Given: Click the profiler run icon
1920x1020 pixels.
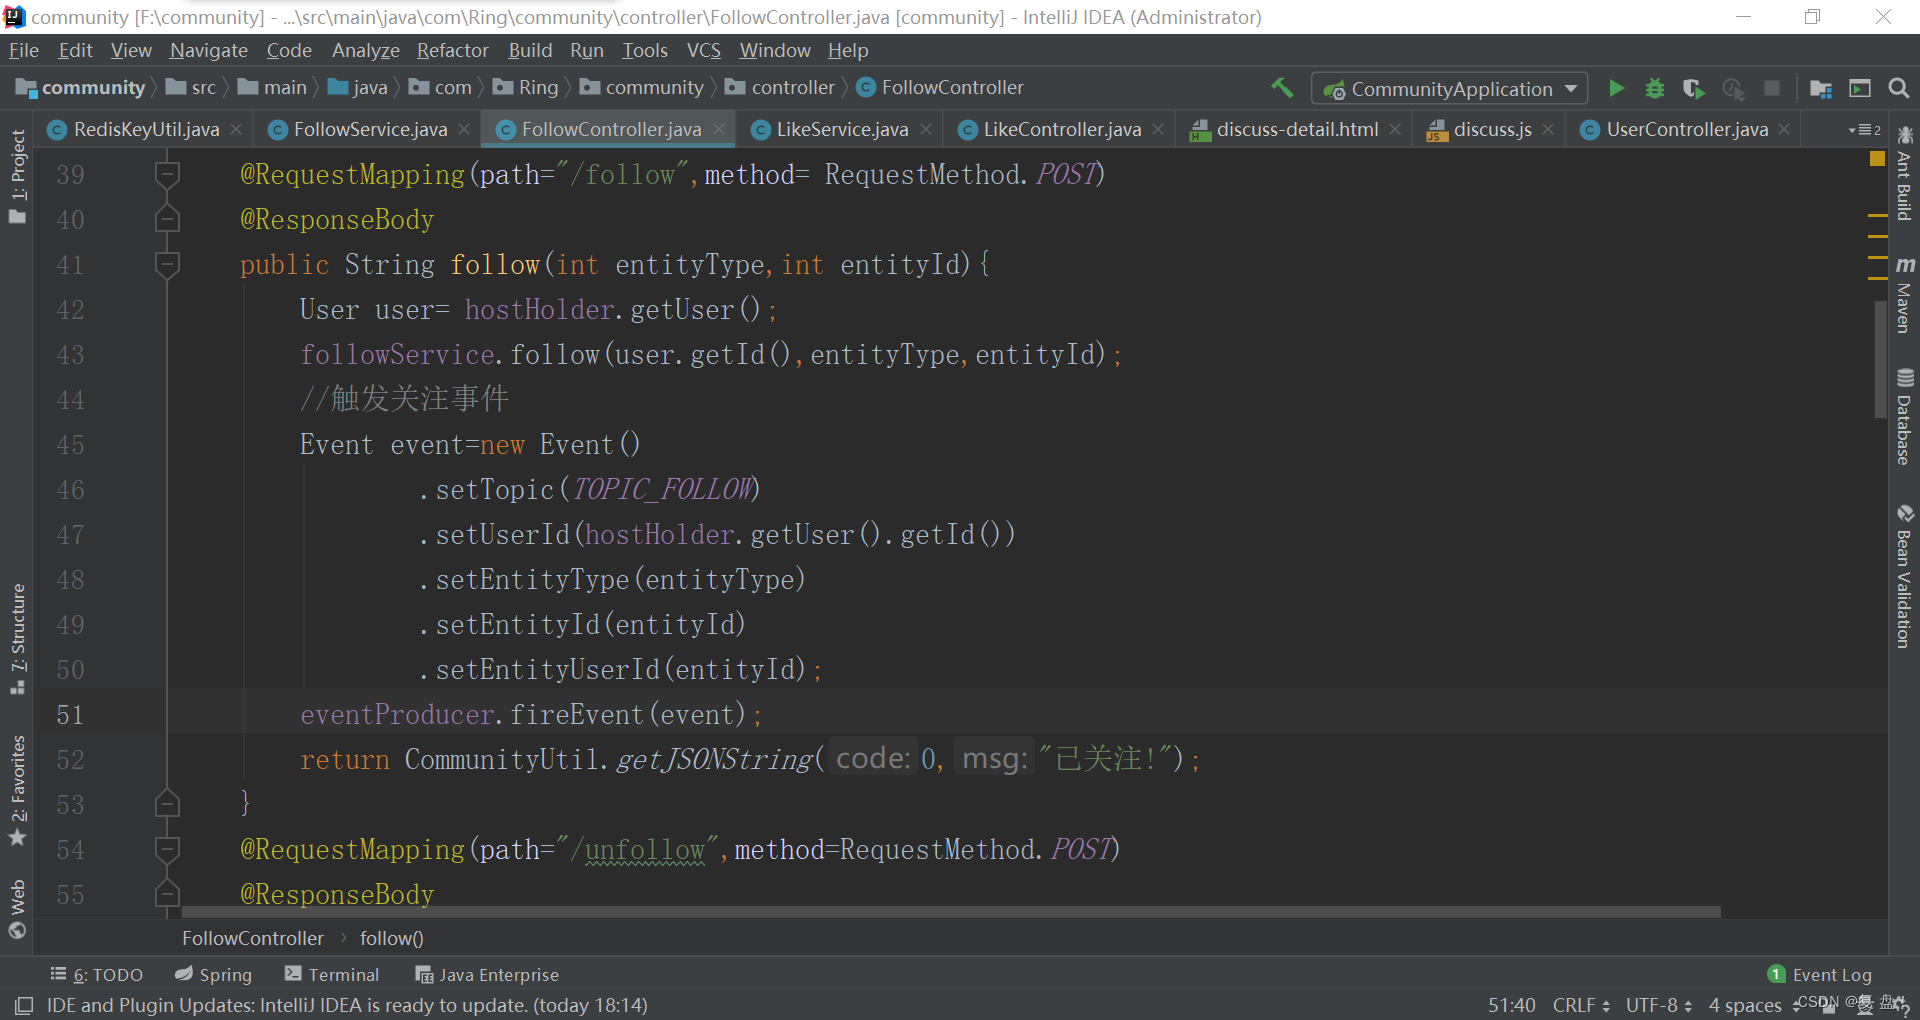Looking at the screenshot, I should click(x=1733, y=88).
